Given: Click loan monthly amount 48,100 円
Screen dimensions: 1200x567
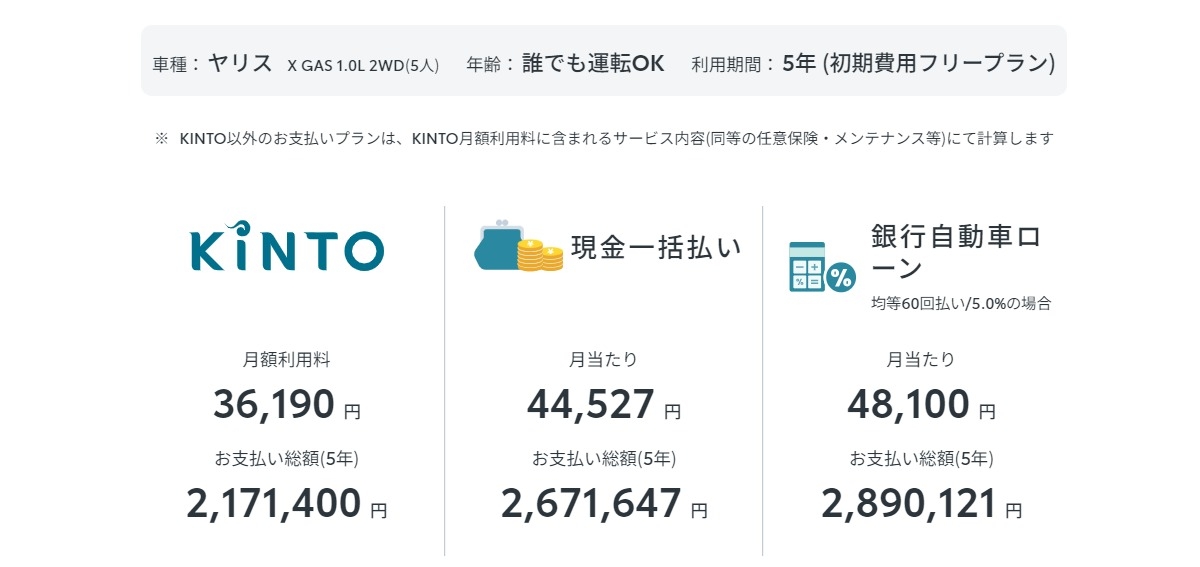Looking at the screenshot, I should [x=921, y=404].
